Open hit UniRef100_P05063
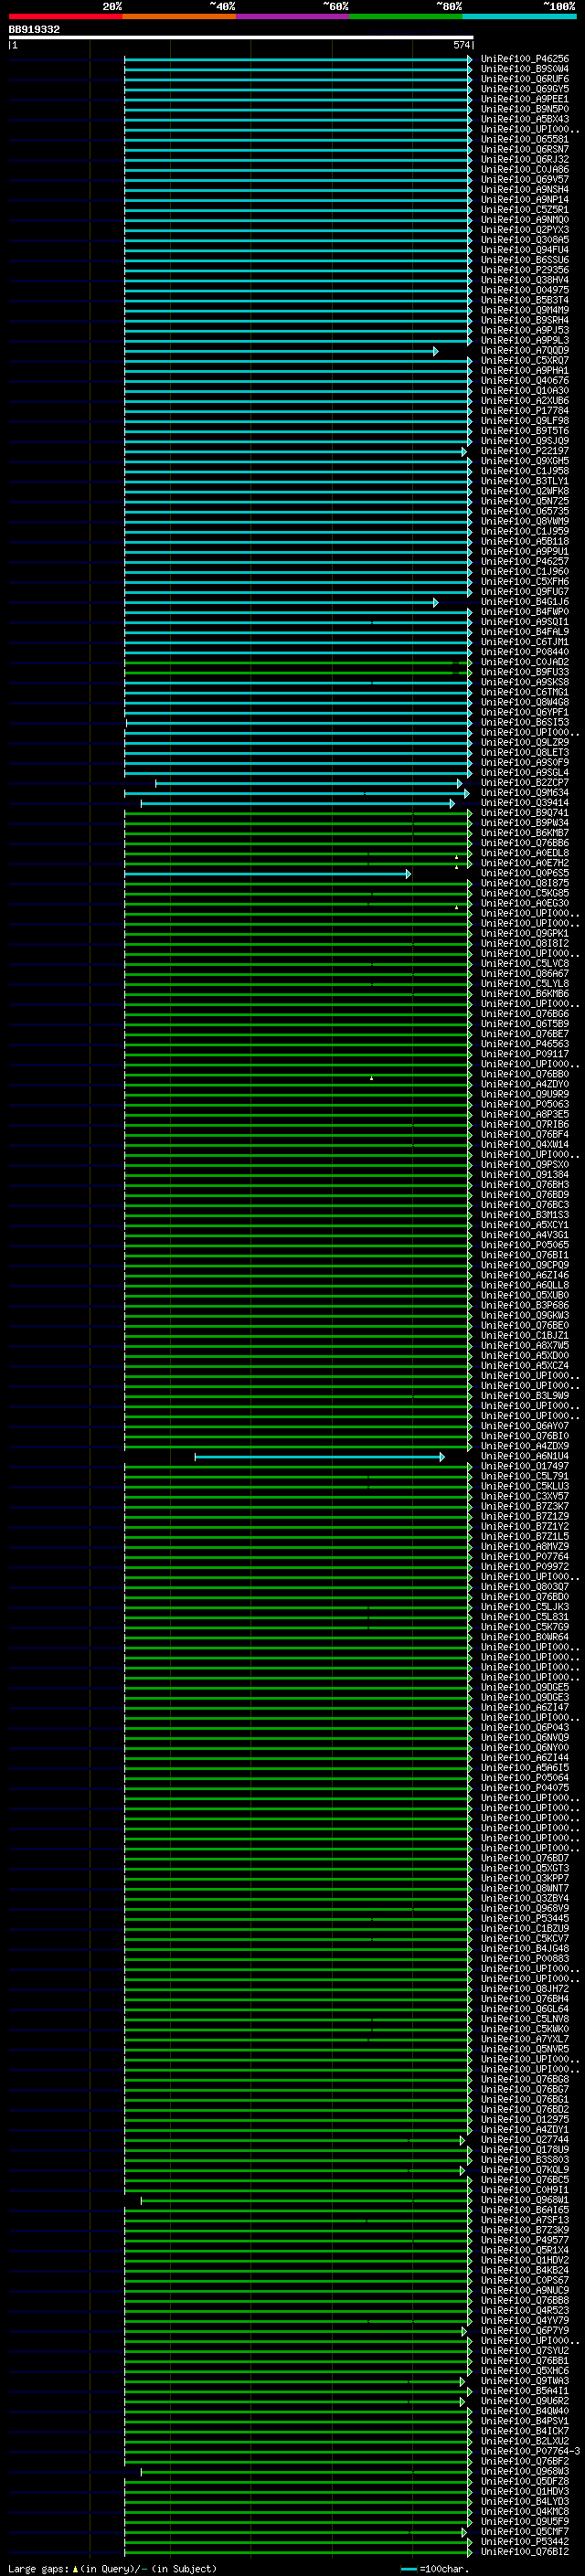 (524, 1105)
